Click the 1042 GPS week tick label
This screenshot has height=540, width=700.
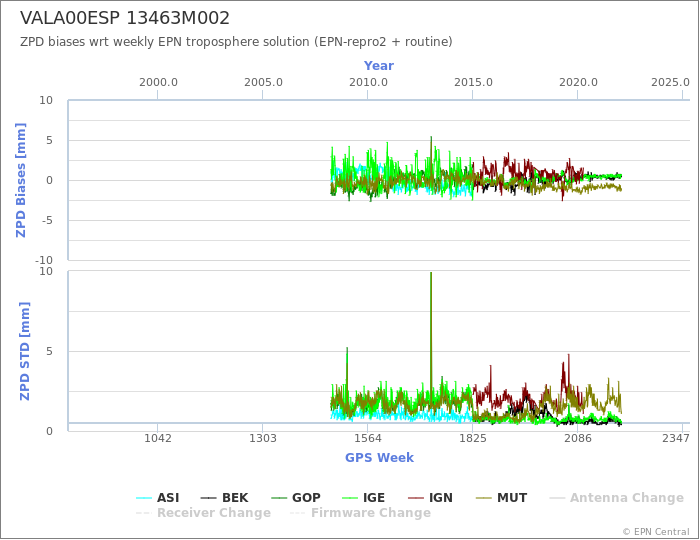pos(158,438)
